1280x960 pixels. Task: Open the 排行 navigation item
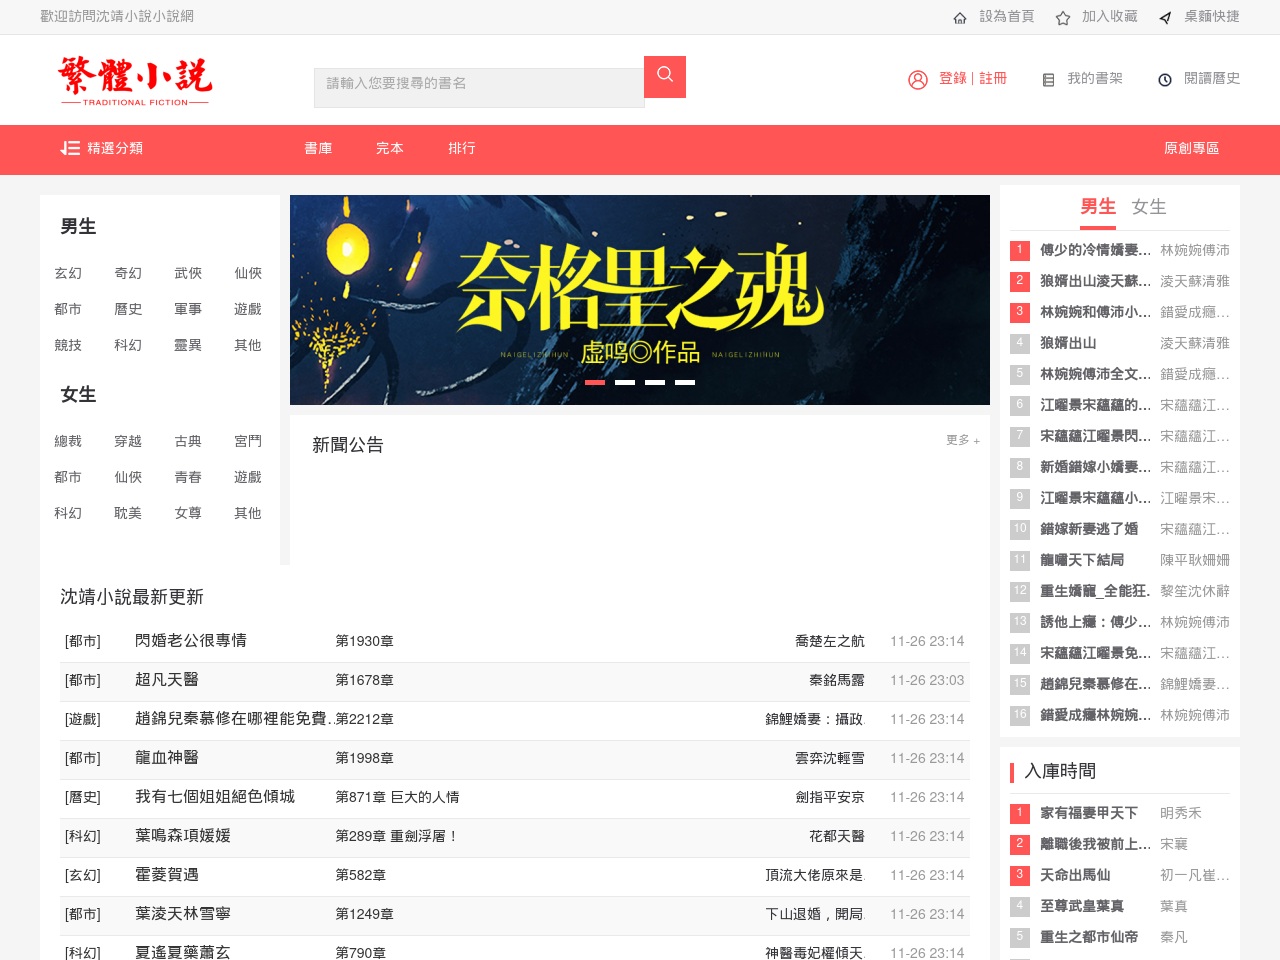(x=462, y=148)
